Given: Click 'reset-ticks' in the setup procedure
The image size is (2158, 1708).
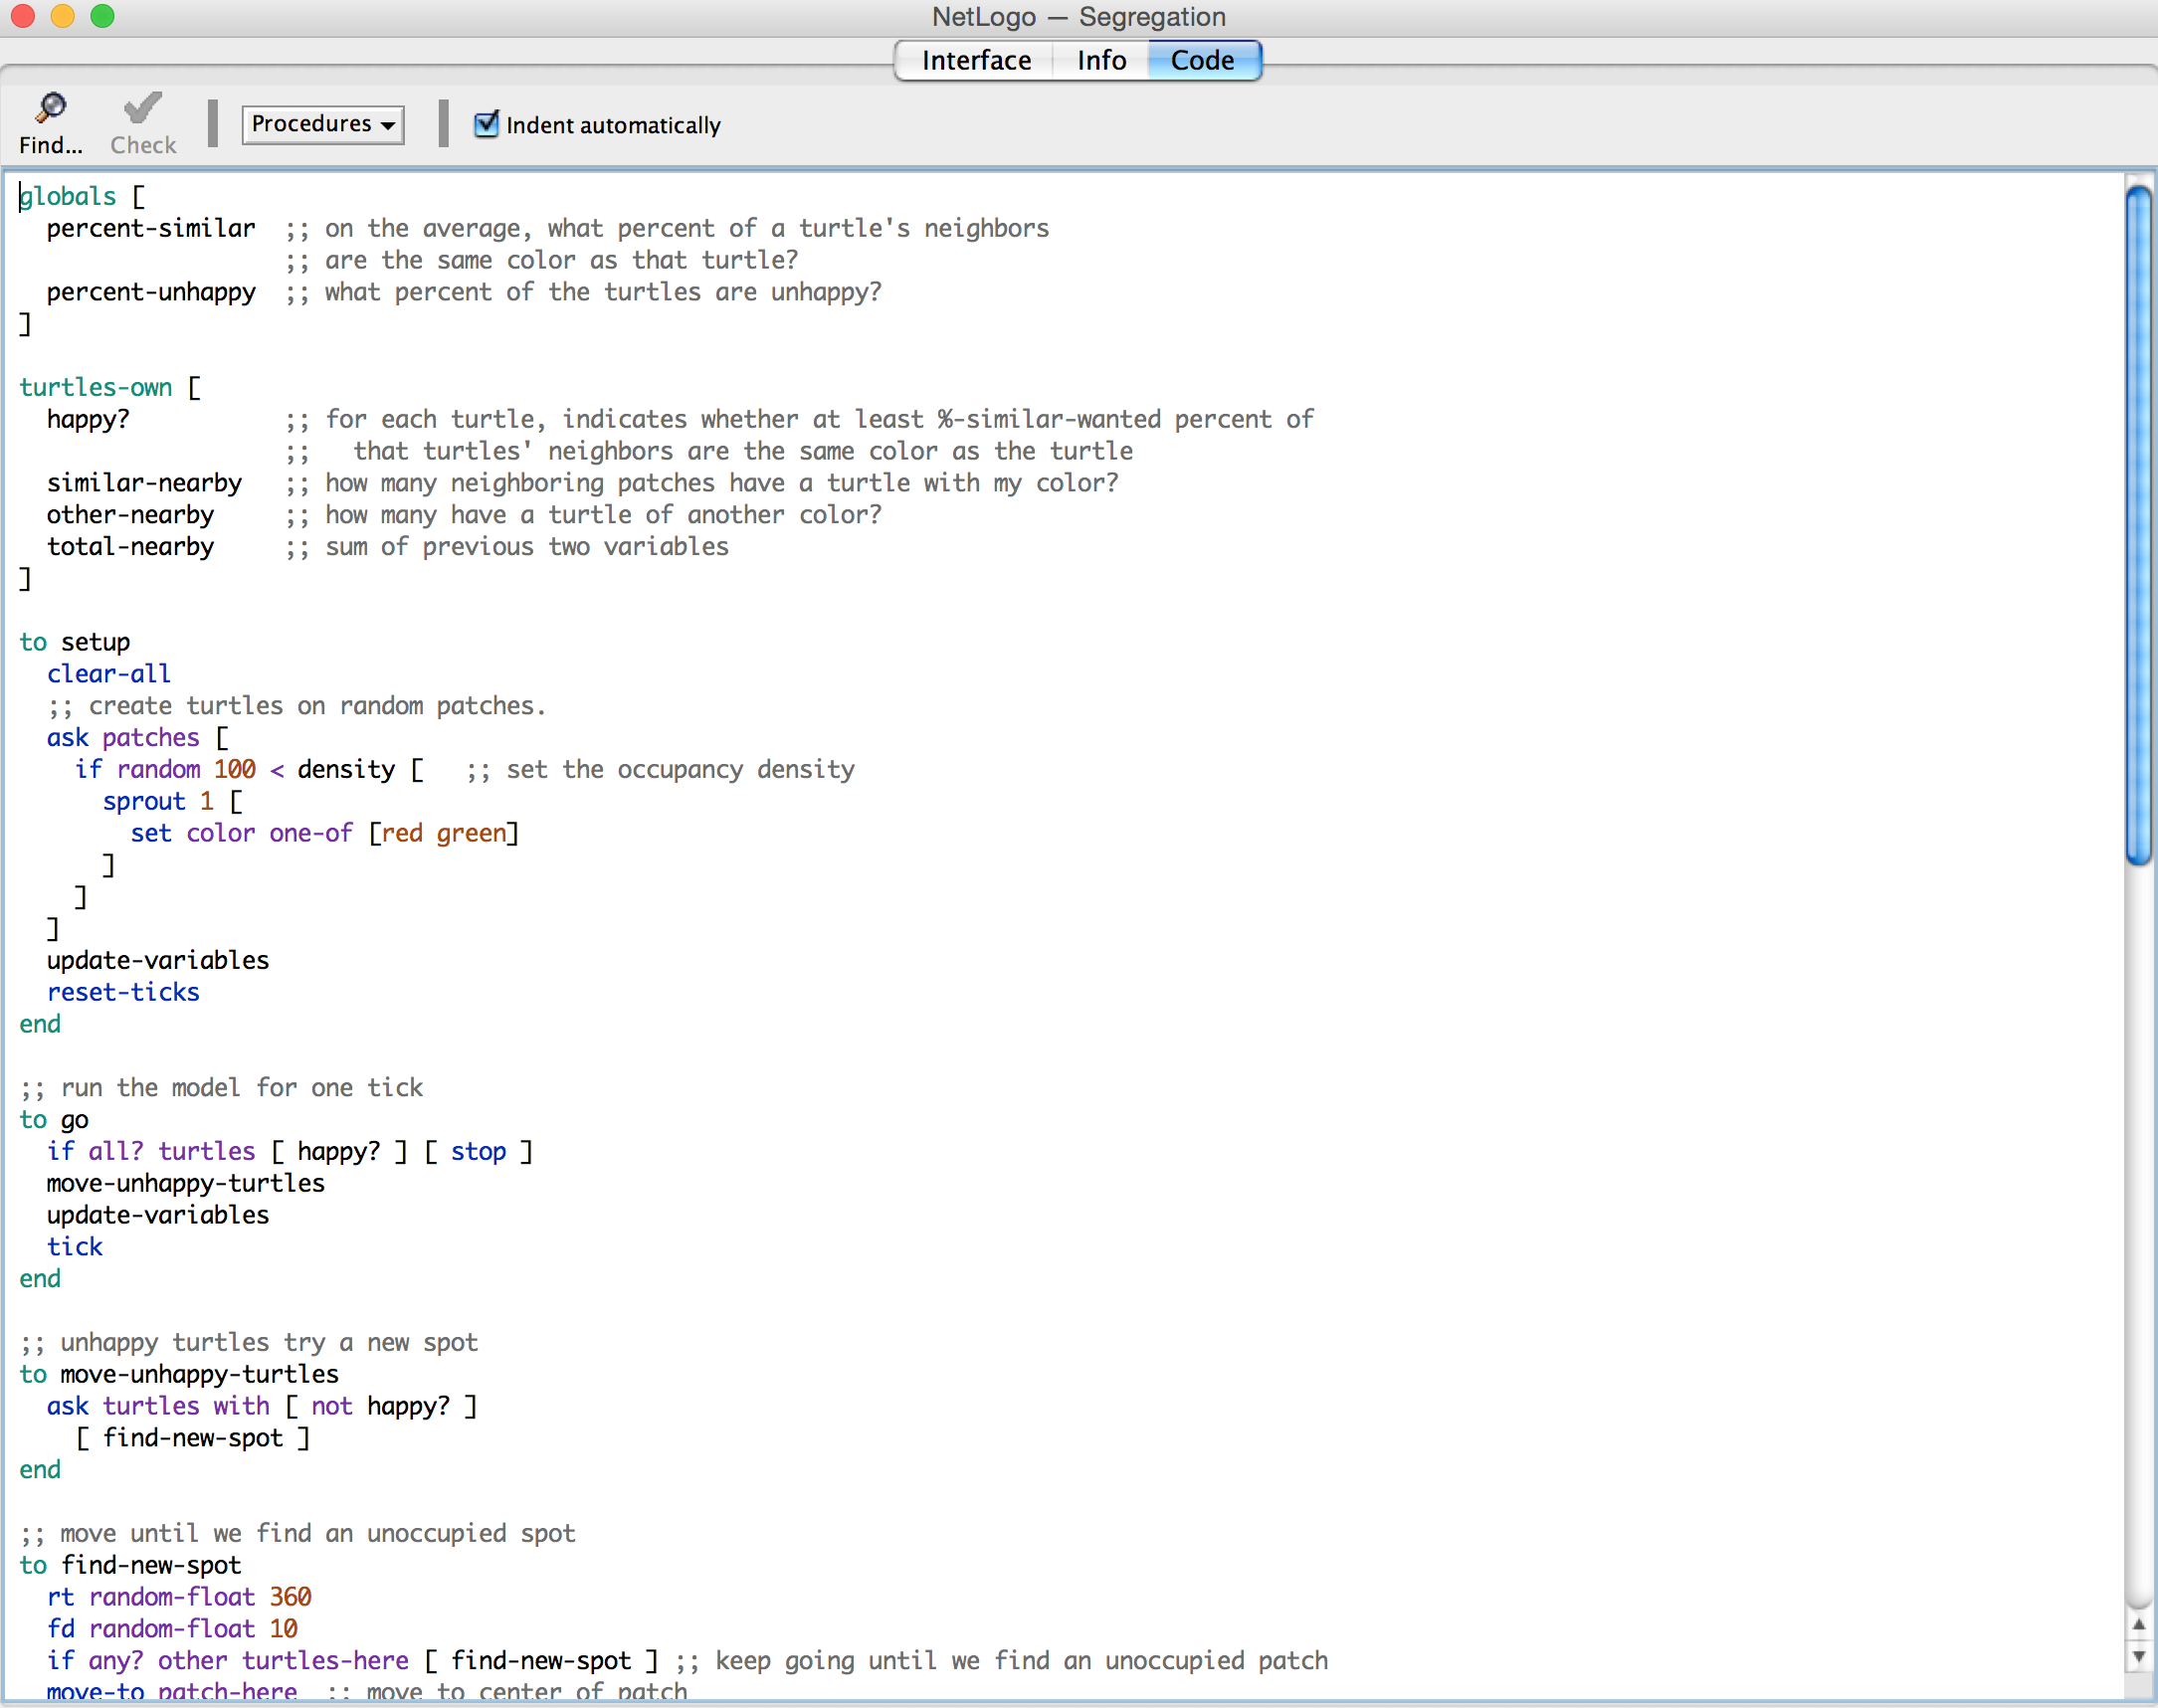Looking at the screenshot, I should pyautogui.click(x=123, y=992).
